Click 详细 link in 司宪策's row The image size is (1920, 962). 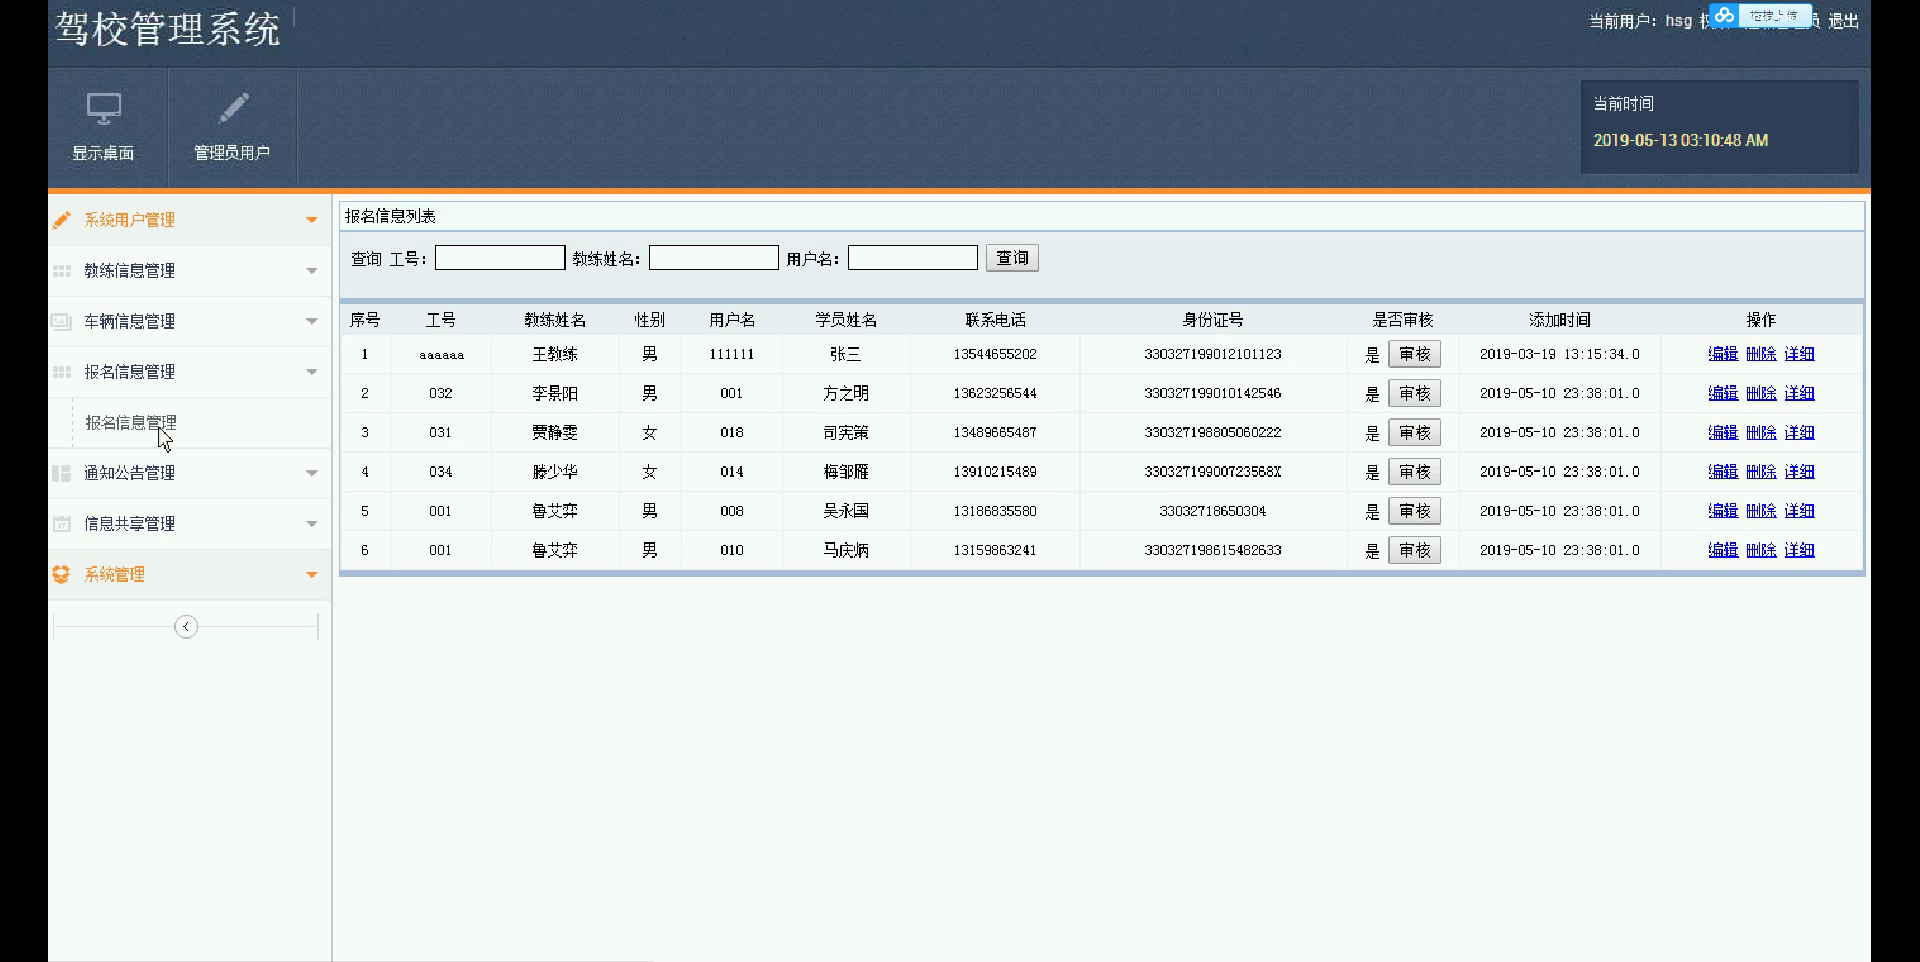click(1799, 433)
